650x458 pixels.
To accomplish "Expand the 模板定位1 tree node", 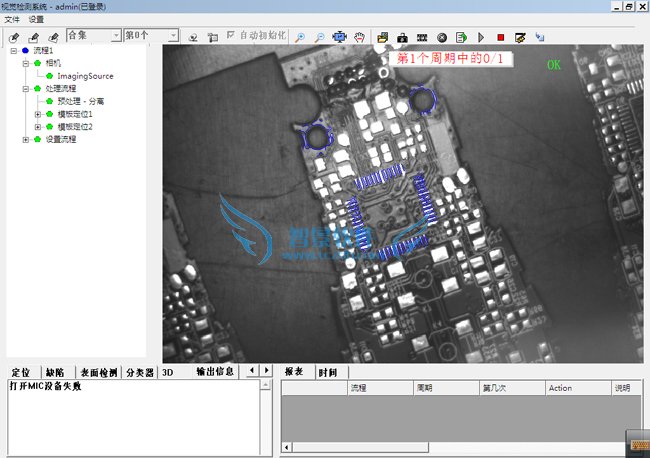I will pyautogui.click(x=37, y=114).
